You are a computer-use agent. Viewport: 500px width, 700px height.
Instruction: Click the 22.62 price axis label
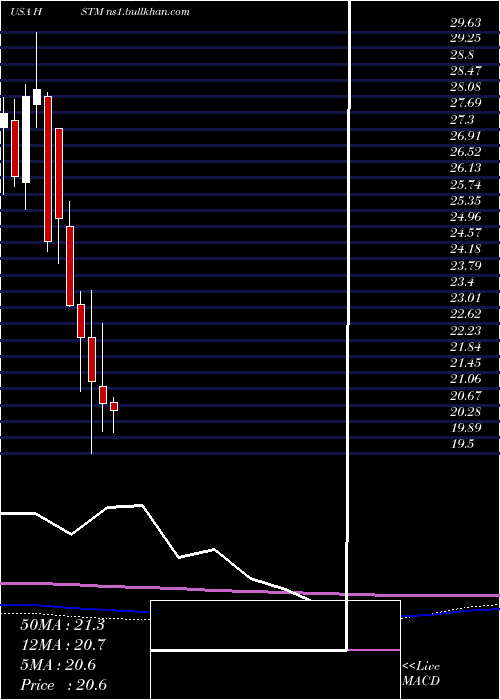pos(465,315)
